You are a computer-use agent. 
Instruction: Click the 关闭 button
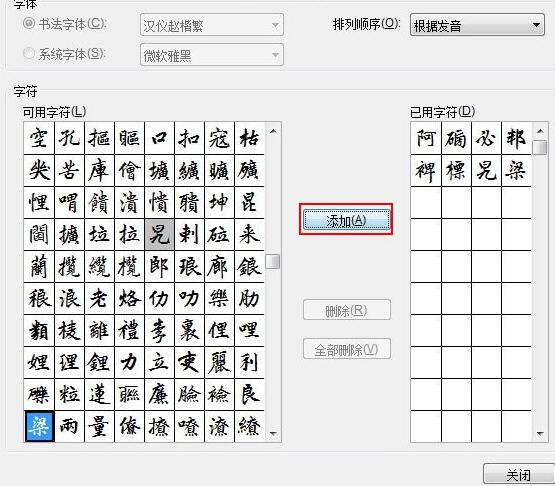519,474
